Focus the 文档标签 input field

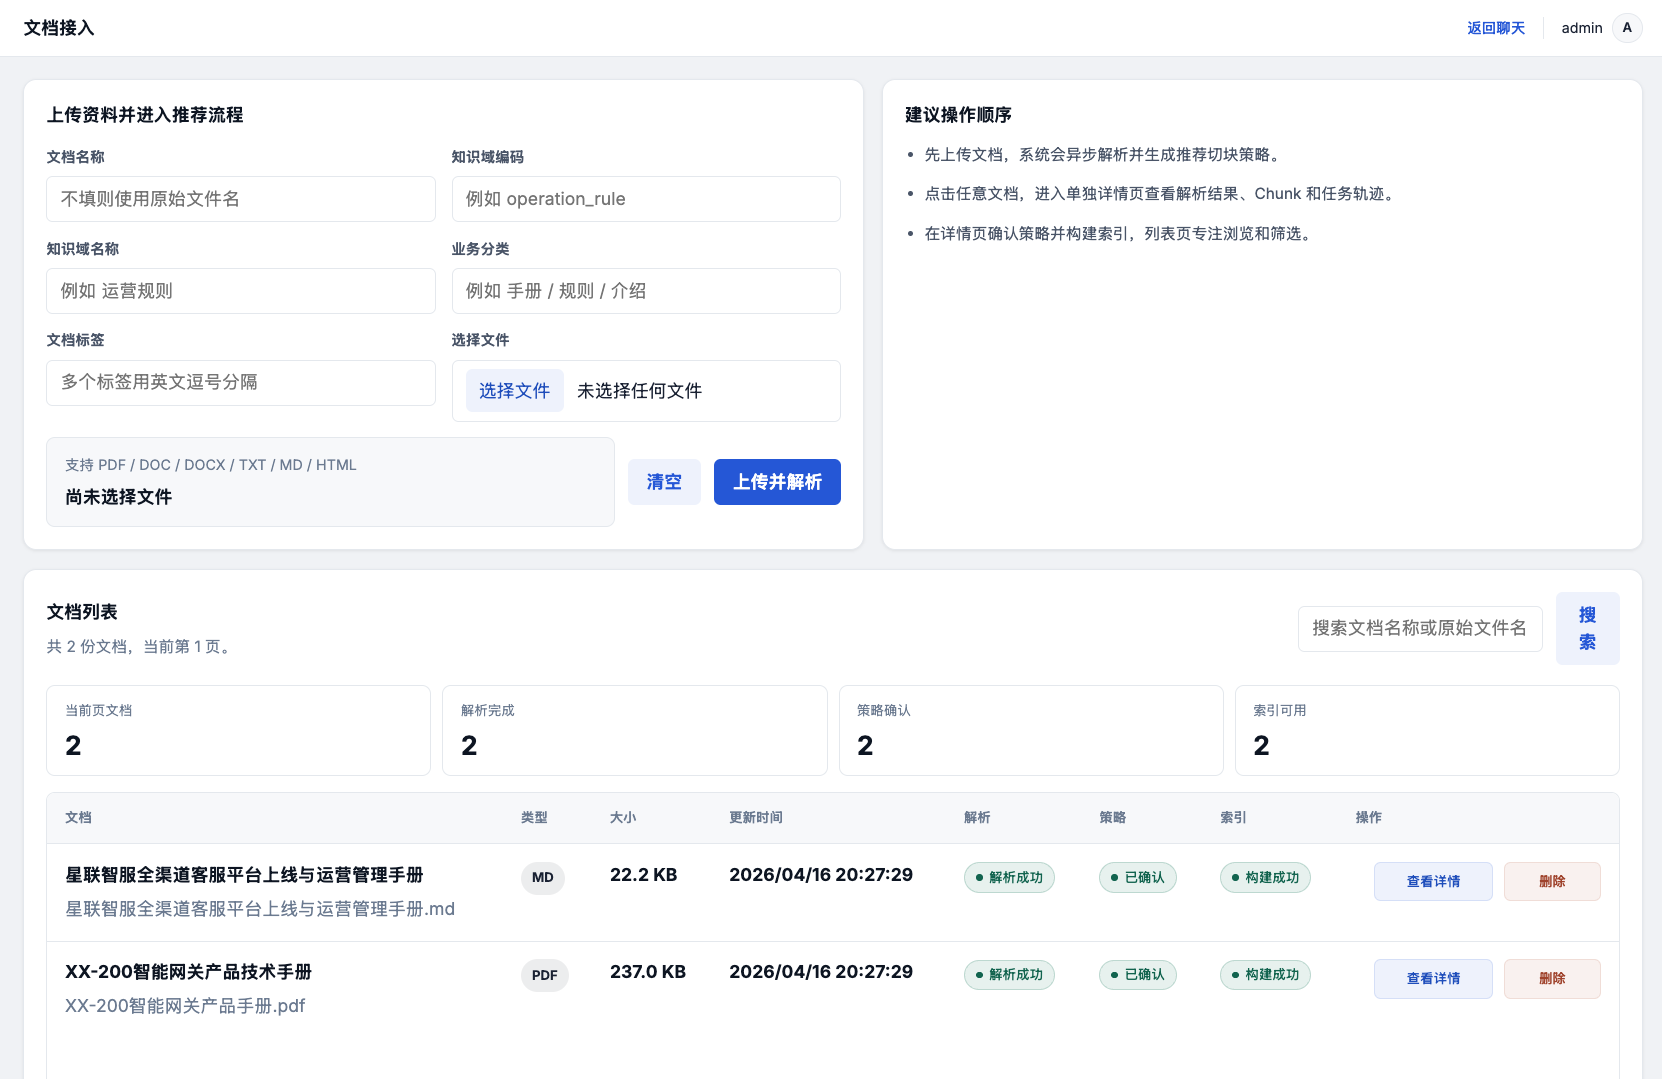click(240, 383)
